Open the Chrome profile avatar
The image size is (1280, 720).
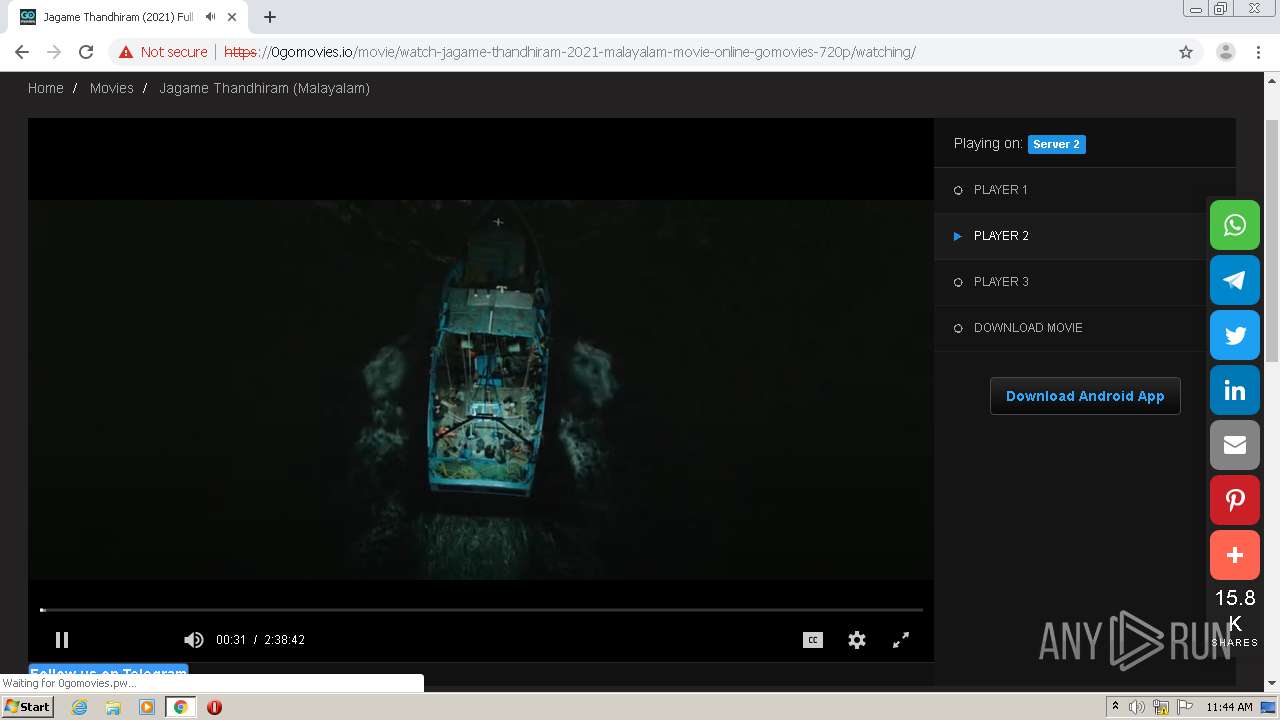coord(1225,52)
